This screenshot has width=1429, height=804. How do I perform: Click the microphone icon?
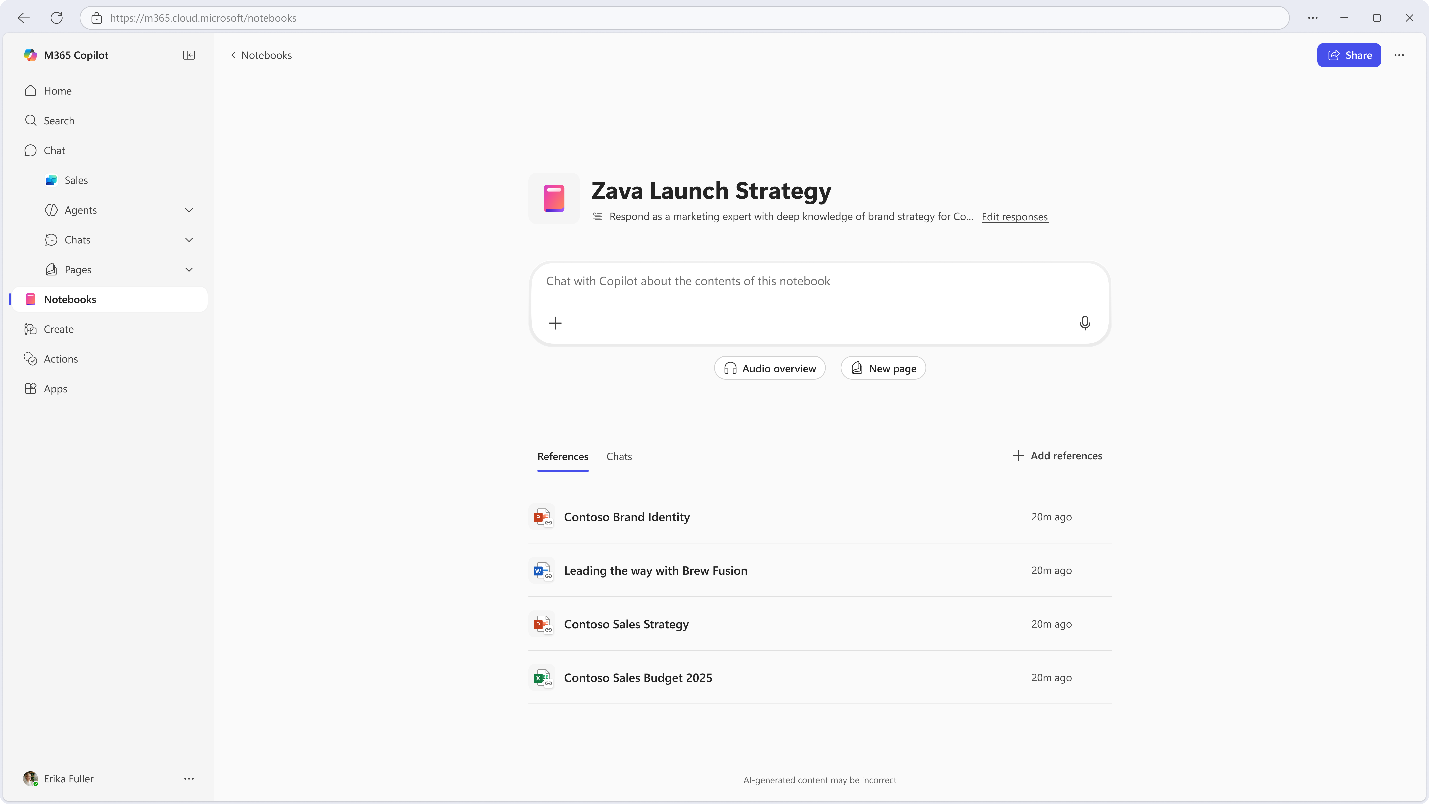(1085, 323)
